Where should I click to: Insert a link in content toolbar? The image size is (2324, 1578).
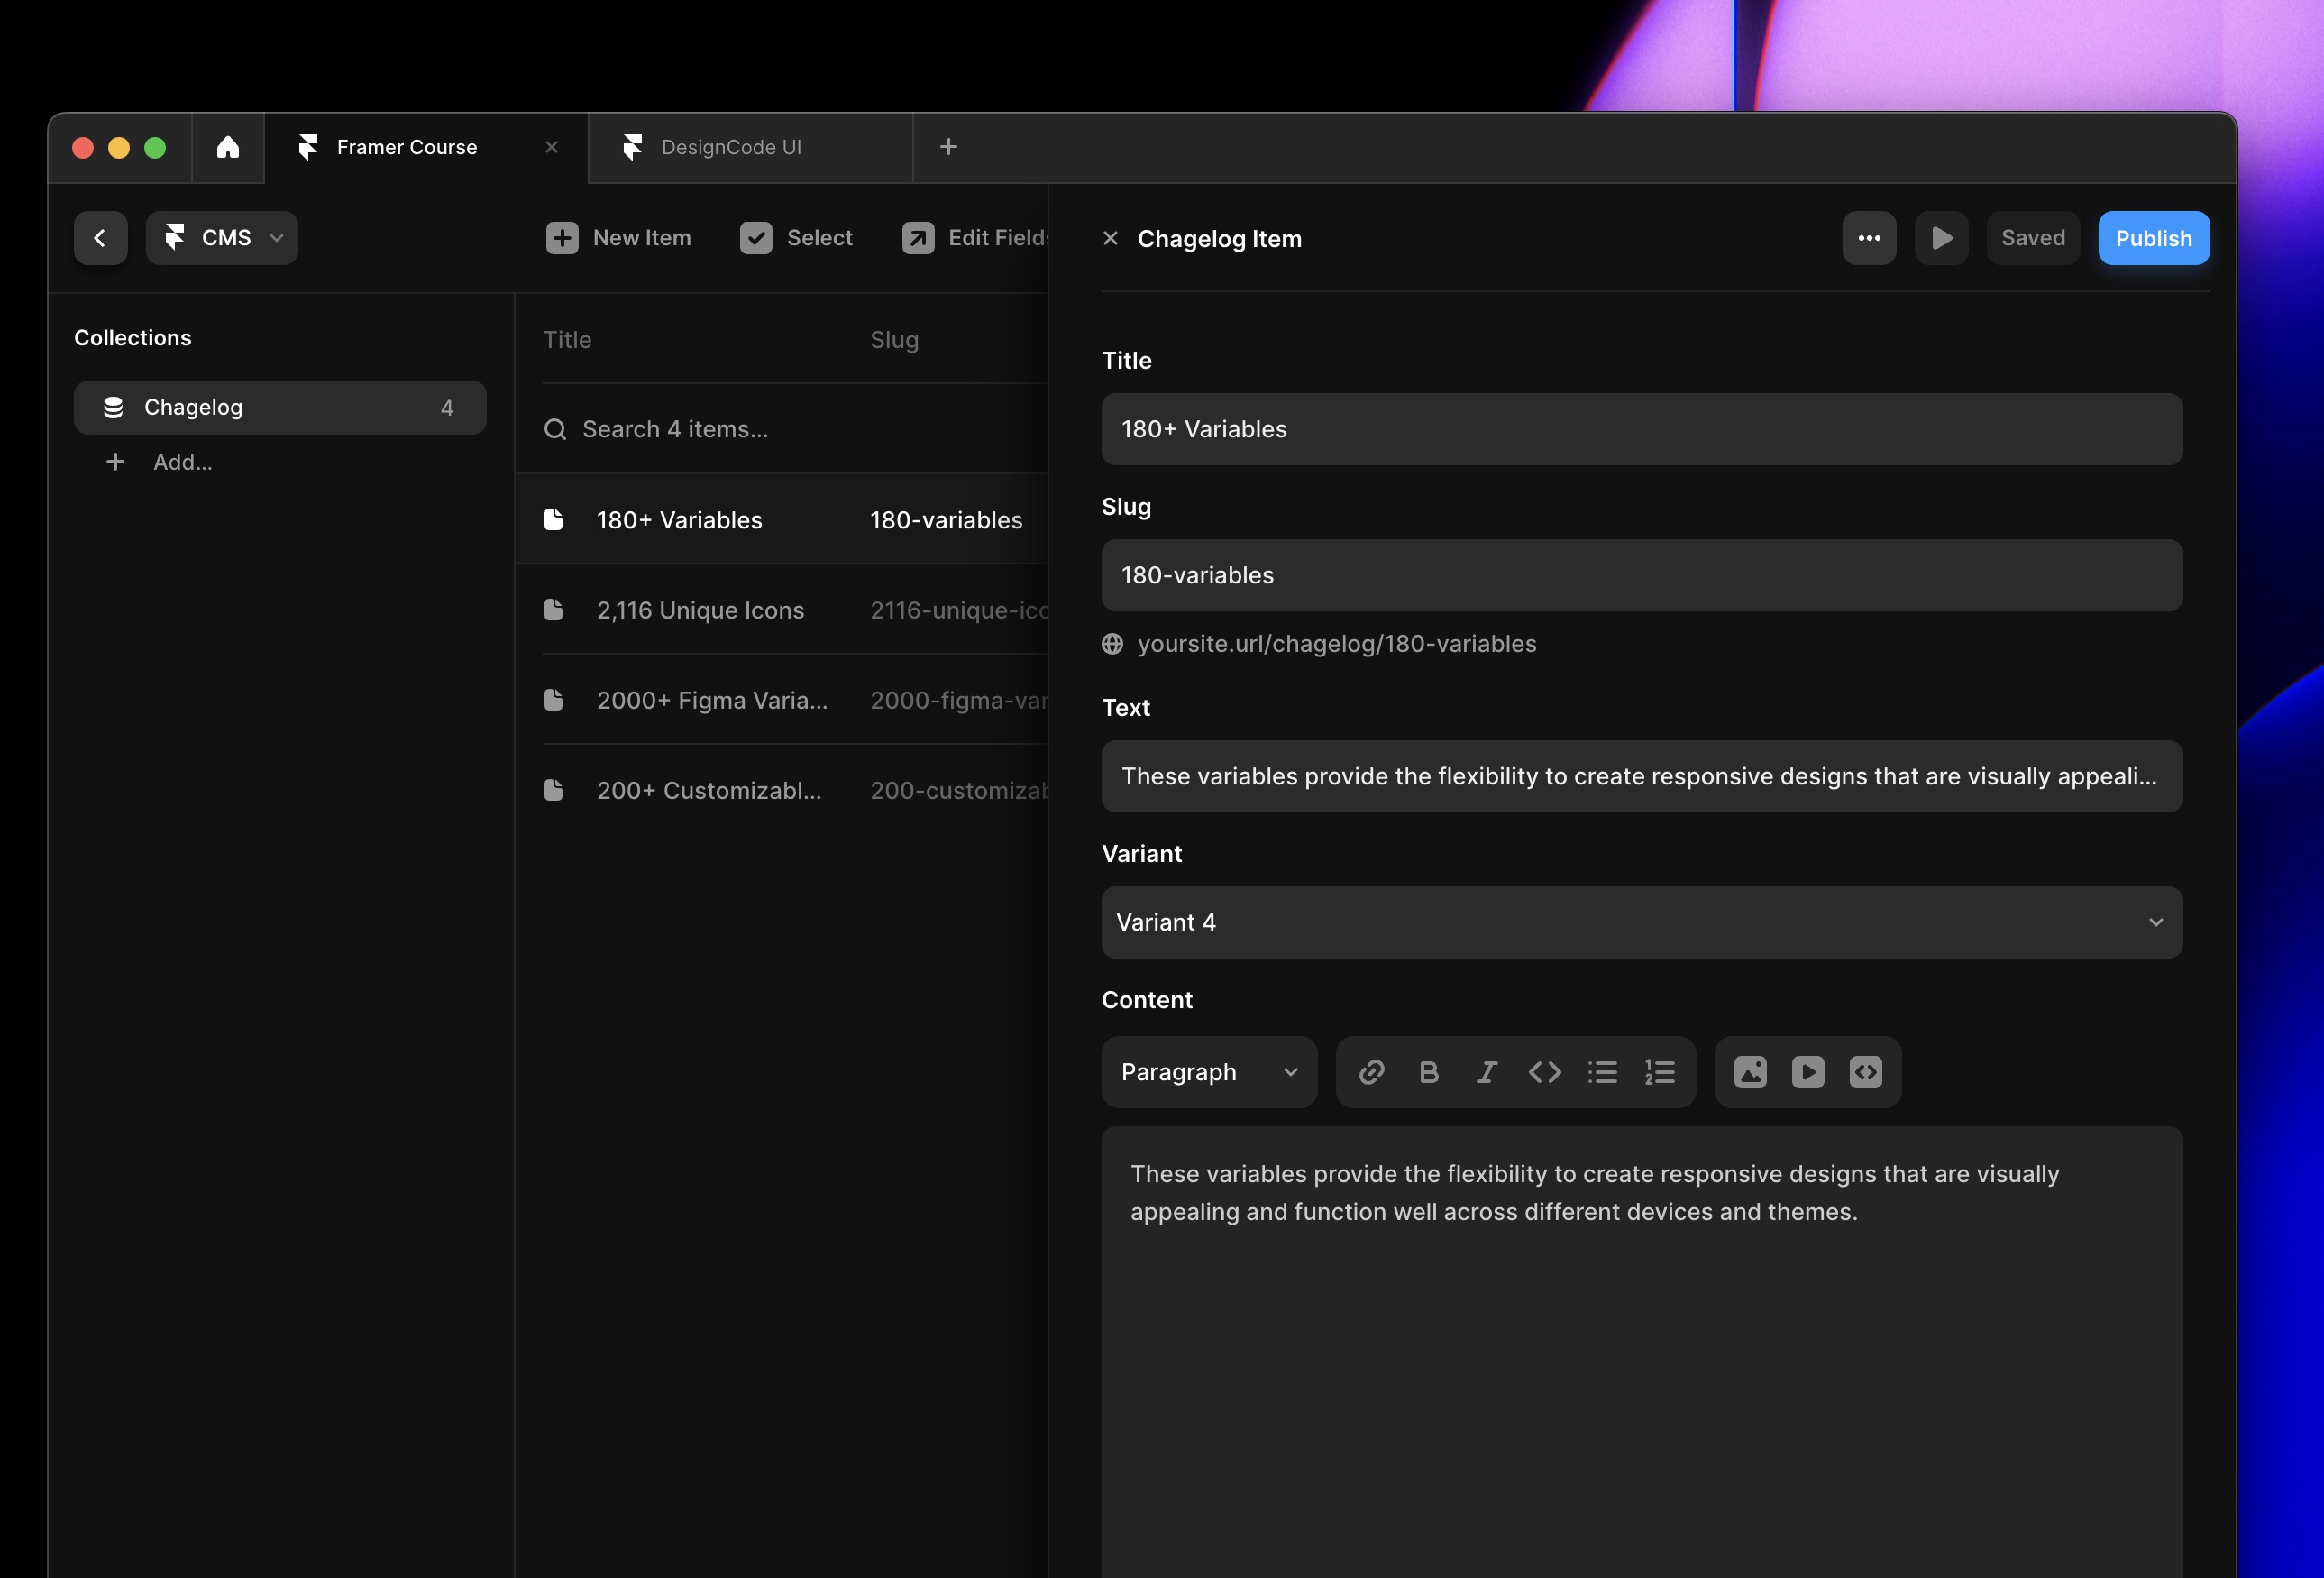[x=1371, y=1072]
